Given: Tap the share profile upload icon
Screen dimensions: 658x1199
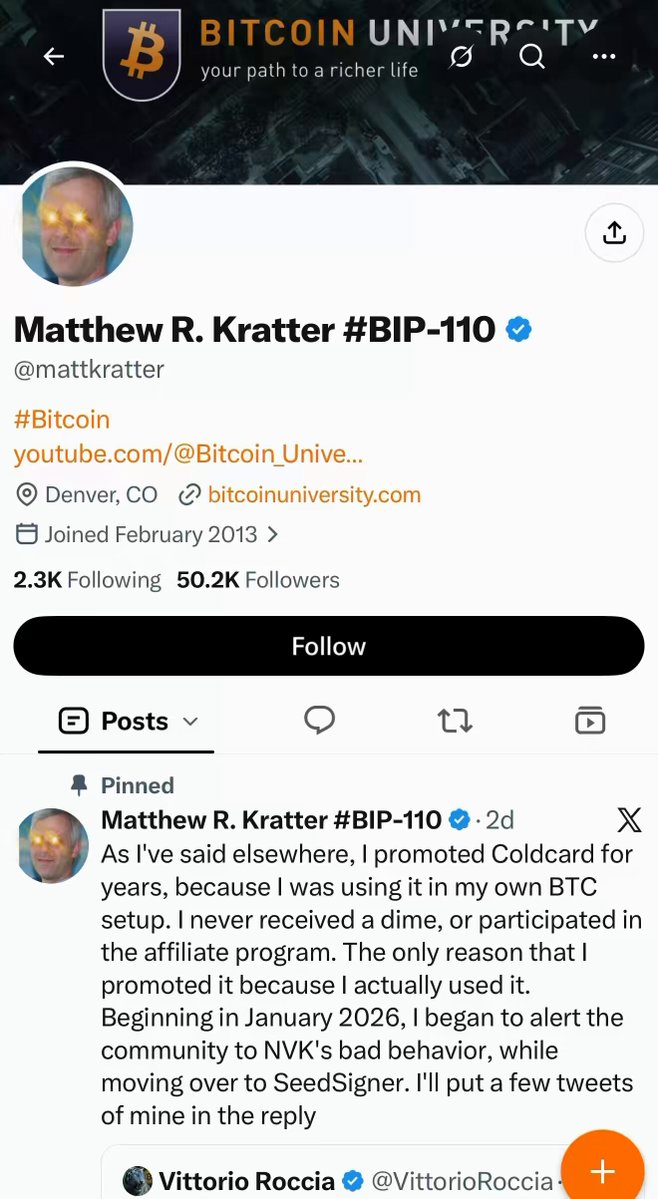Looking at the screenshot, I should point(614,232).
